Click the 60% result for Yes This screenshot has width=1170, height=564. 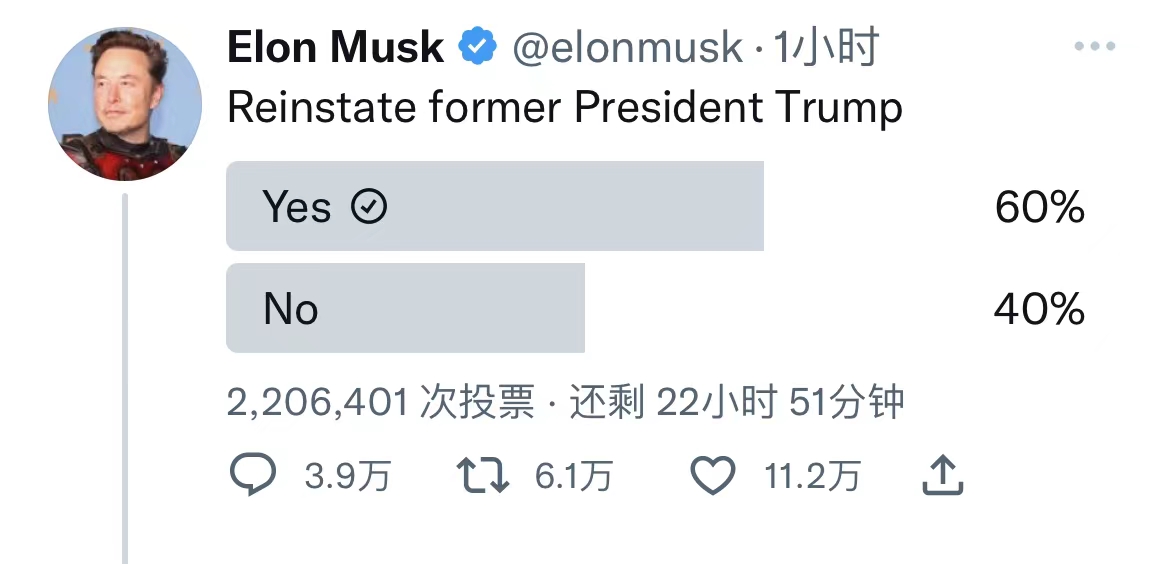[x=1039, y=207]
